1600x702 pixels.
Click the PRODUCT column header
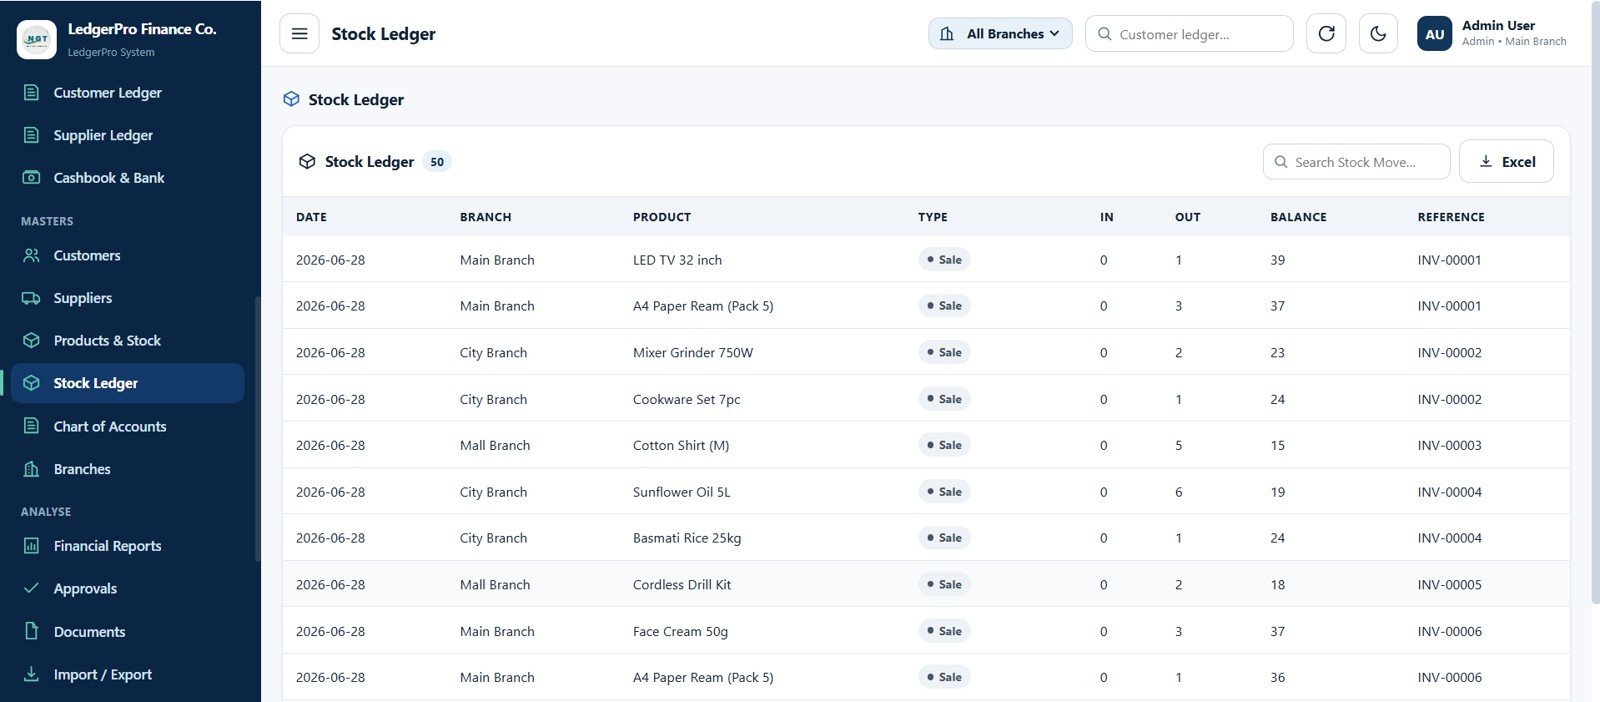662,217
